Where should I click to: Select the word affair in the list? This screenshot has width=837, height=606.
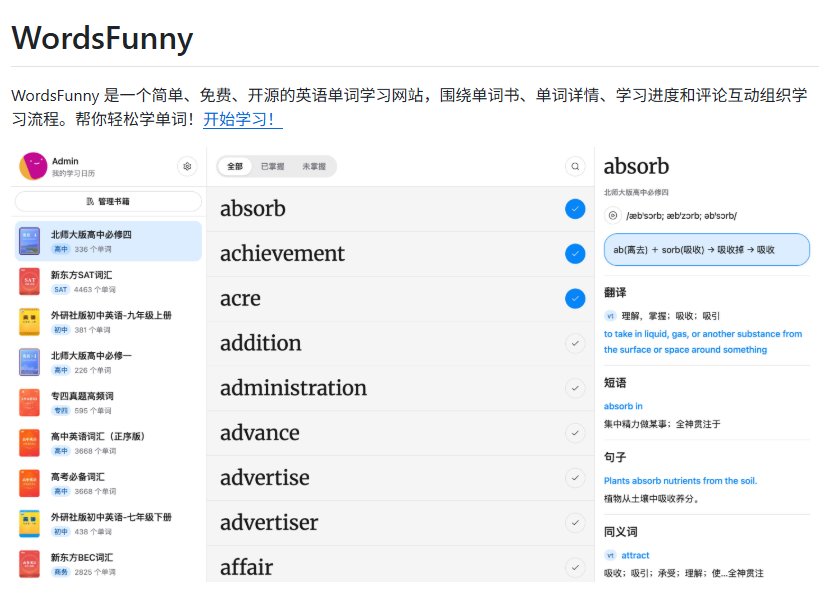coord(247,567)
